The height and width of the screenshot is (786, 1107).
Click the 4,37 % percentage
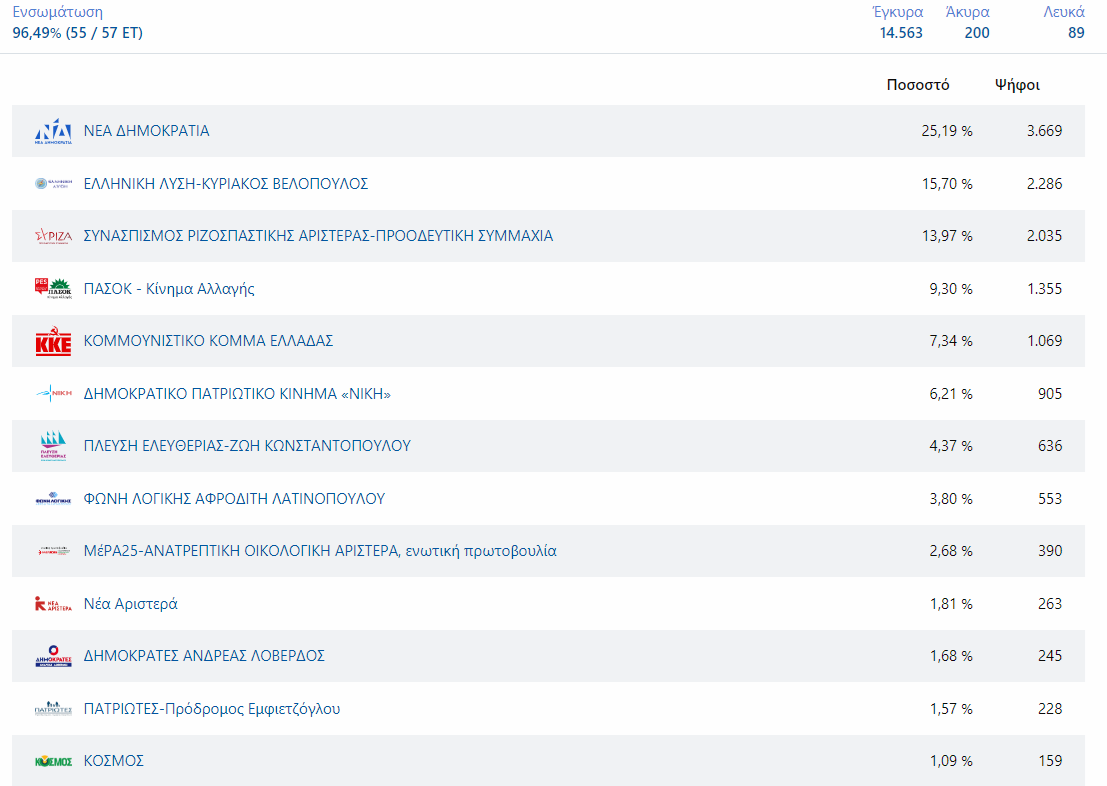[951, 446]
